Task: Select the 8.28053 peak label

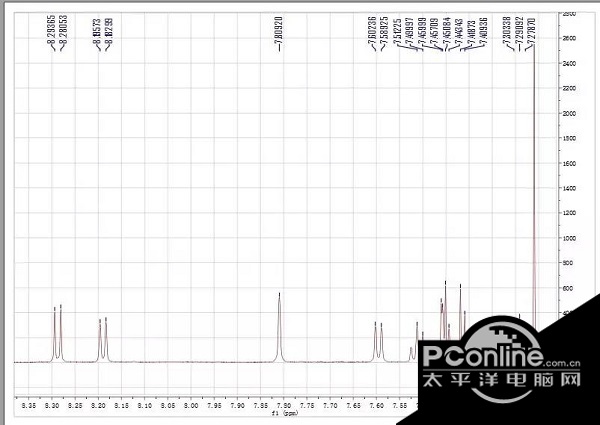Action: click(x=63, y=29)
